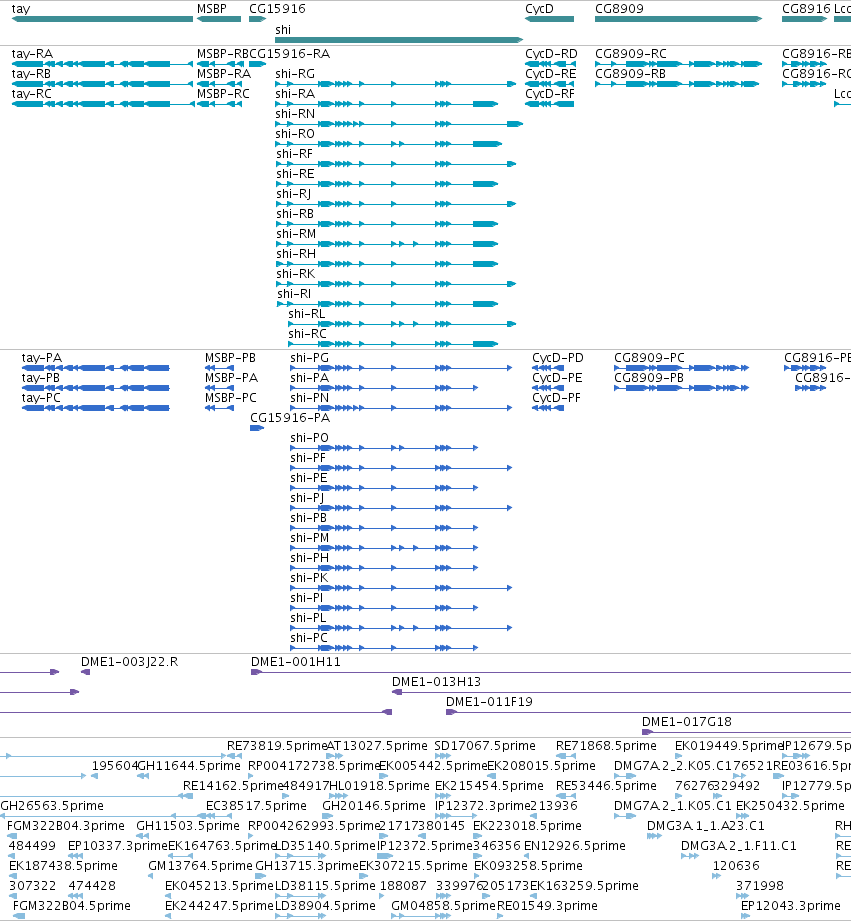Click the CycD-PD protein label
This screenshot has height=921, width=851.
pyautogui.click(x=558, y=358)
